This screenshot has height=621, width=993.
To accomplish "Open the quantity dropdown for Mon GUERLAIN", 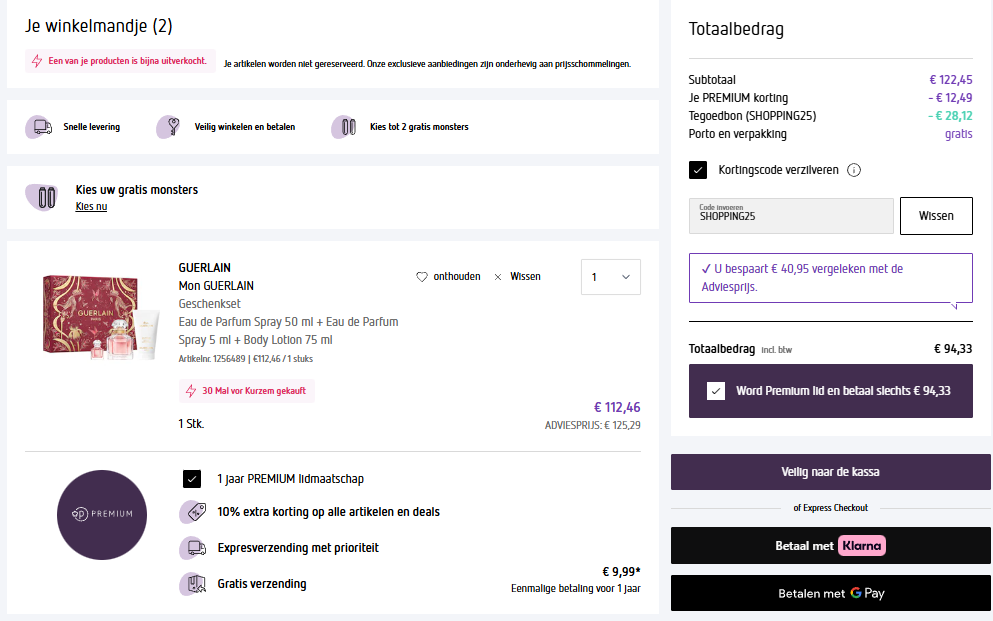I will [611, 277].
